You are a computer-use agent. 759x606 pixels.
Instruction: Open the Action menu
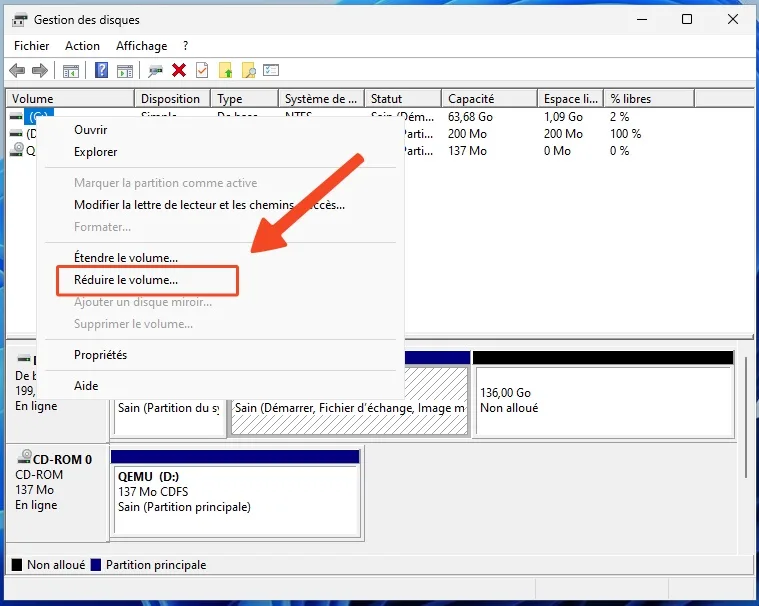pyautogui.click(x=82, y=46)
